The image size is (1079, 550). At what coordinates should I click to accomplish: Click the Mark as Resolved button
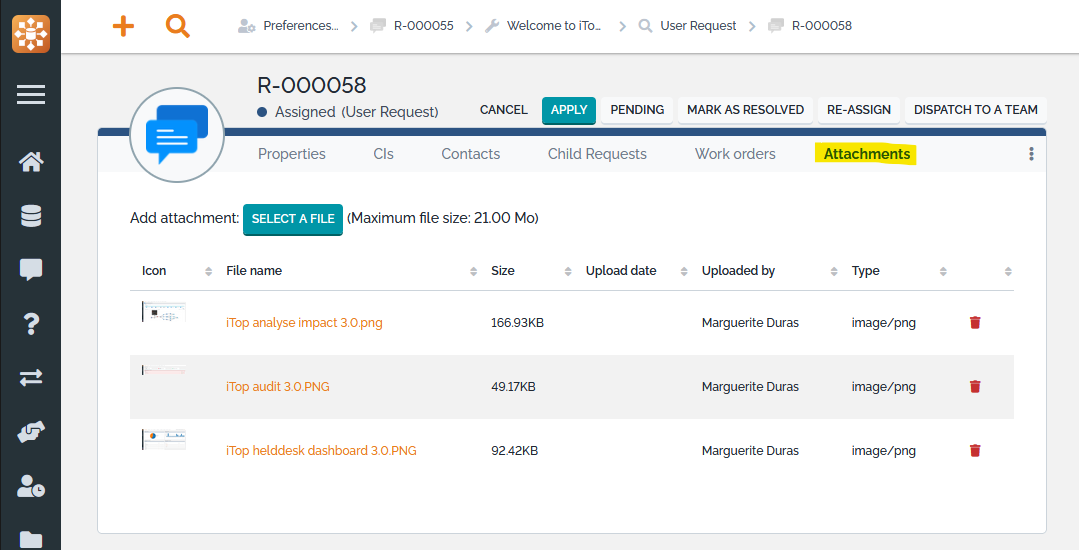[745, 110]
